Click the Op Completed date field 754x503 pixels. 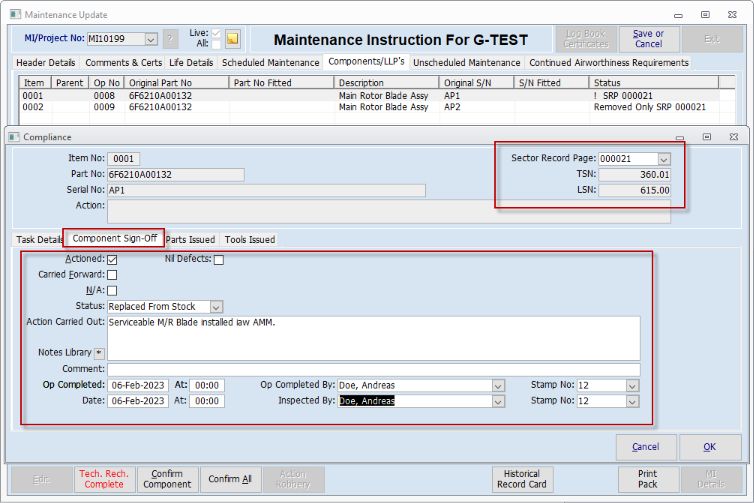[x=138, y=386]
